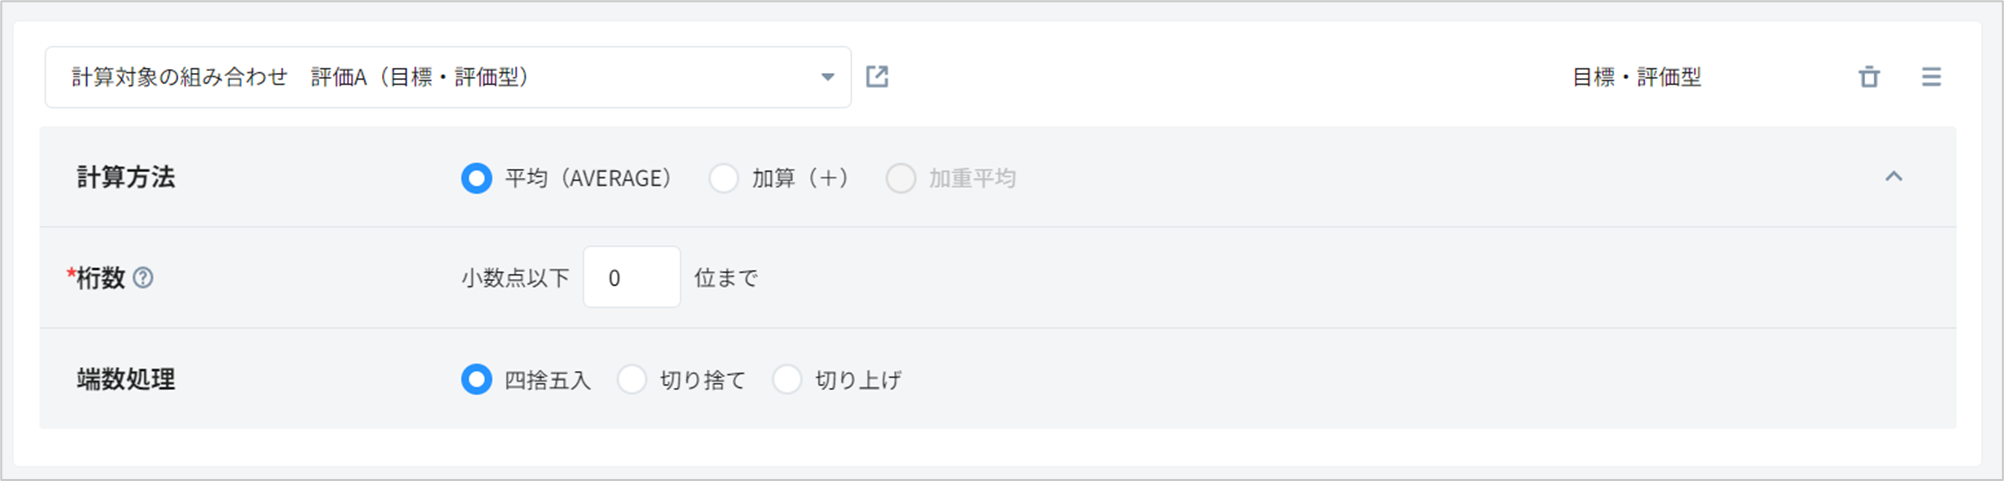Choose the 切り捨て rounding option
The width and height of the screenshot is (2004, 481).
[x=632, y=380]
